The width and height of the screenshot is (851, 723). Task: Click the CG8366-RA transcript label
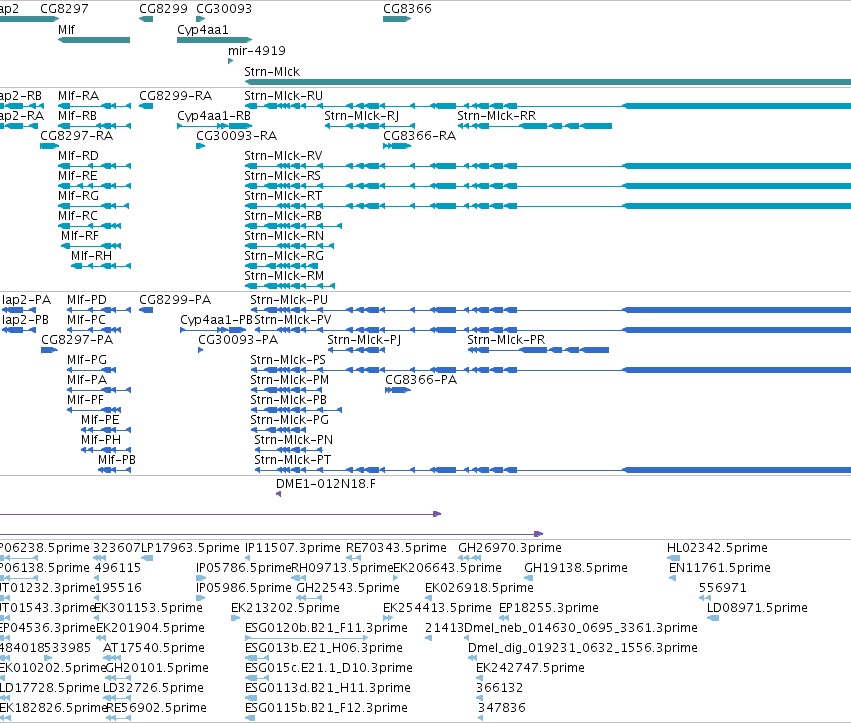[419, 136]
